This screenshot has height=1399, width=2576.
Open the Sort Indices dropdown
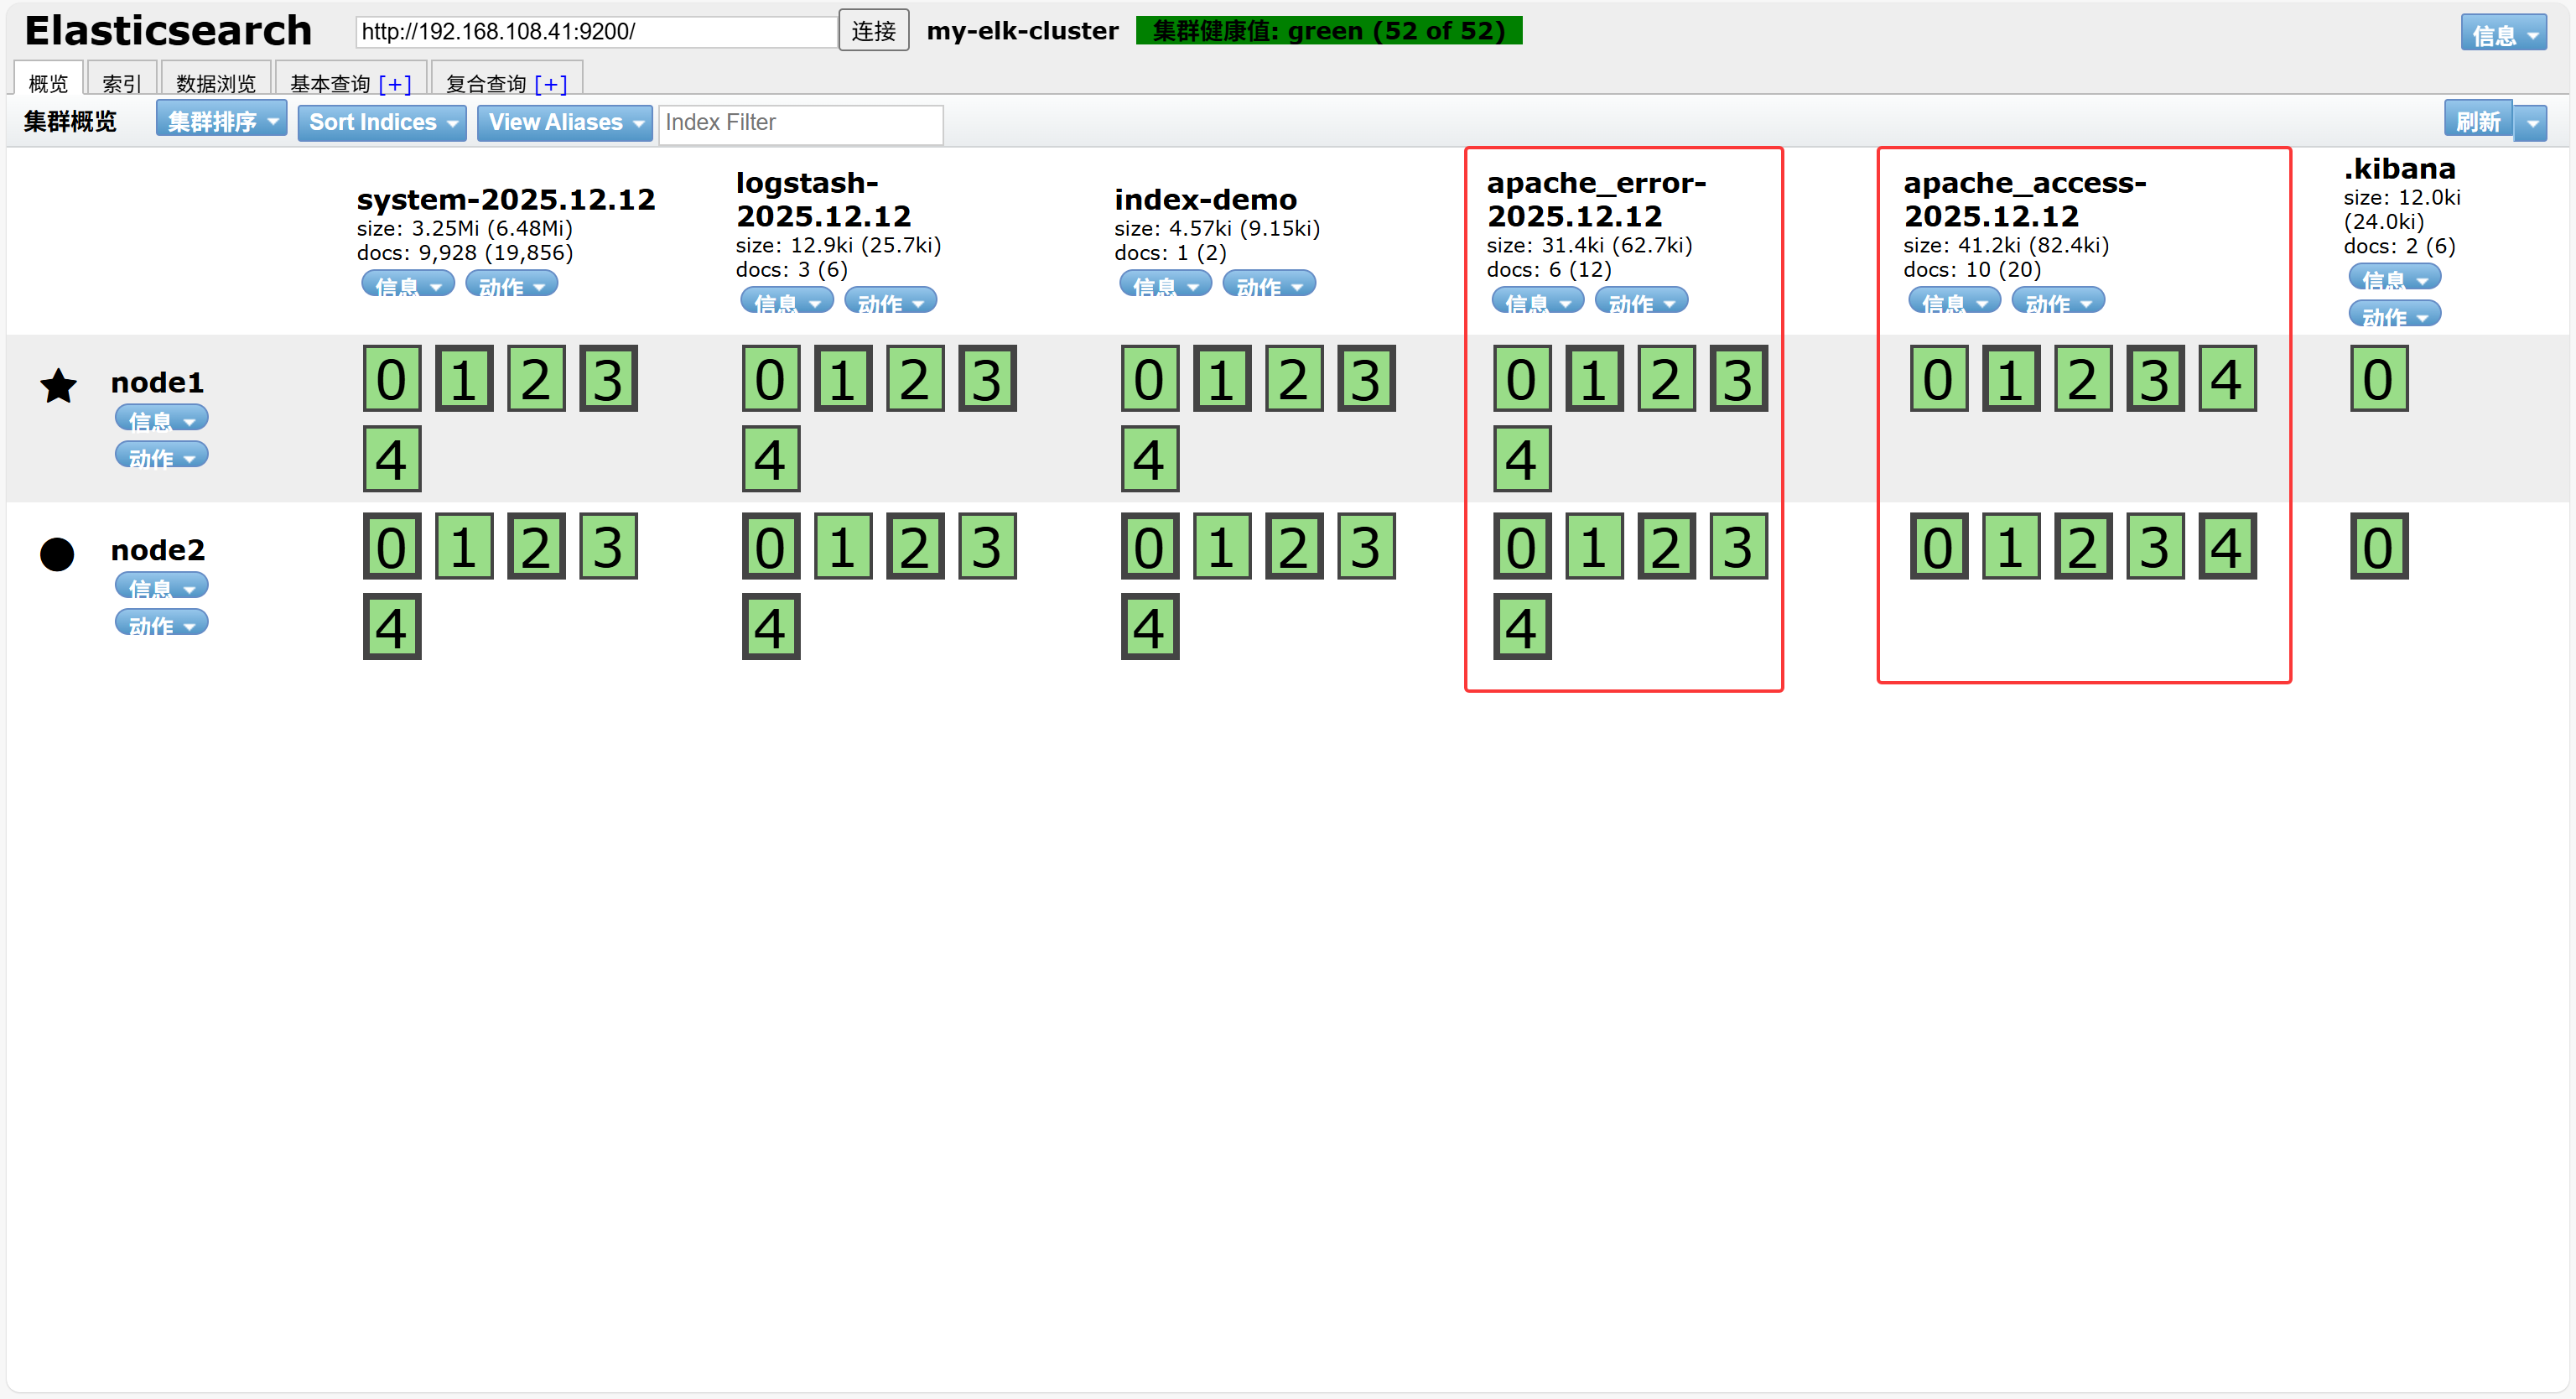pos(382,122)
